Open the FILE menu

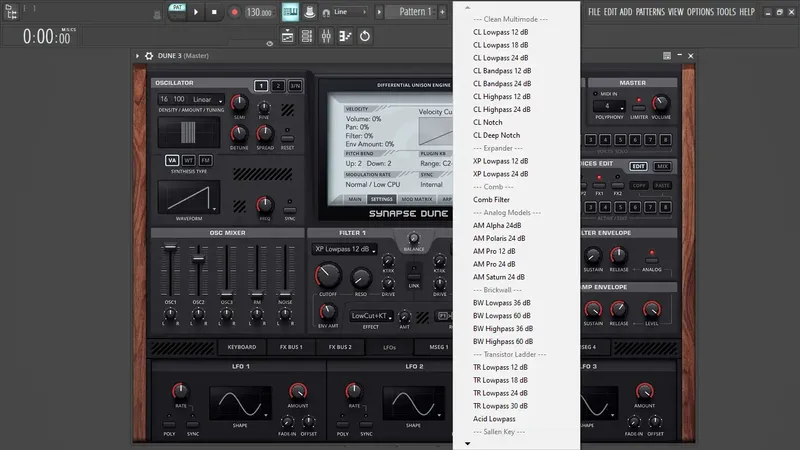point(594,12)
